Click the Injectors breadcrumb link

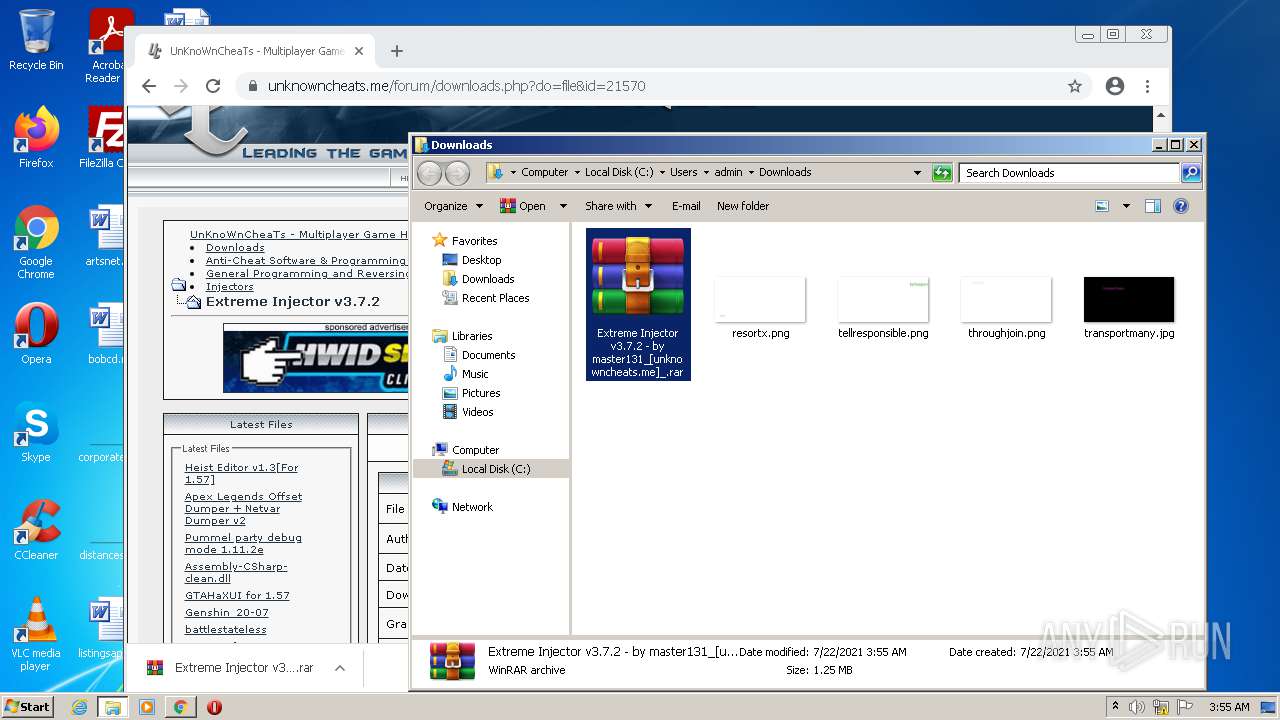tap(229, 287)
